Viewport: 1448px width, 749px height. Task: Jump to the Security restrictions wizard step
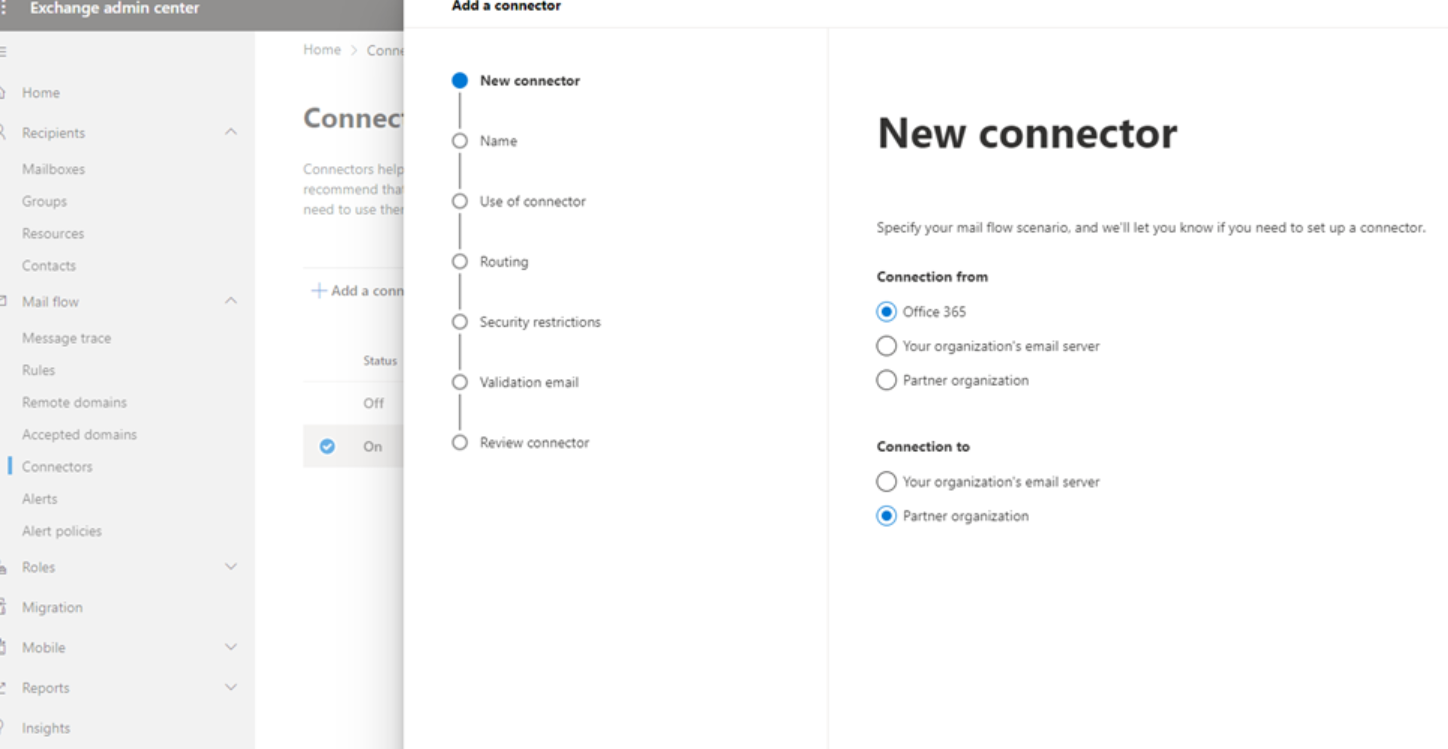click(x=540, y=322)
